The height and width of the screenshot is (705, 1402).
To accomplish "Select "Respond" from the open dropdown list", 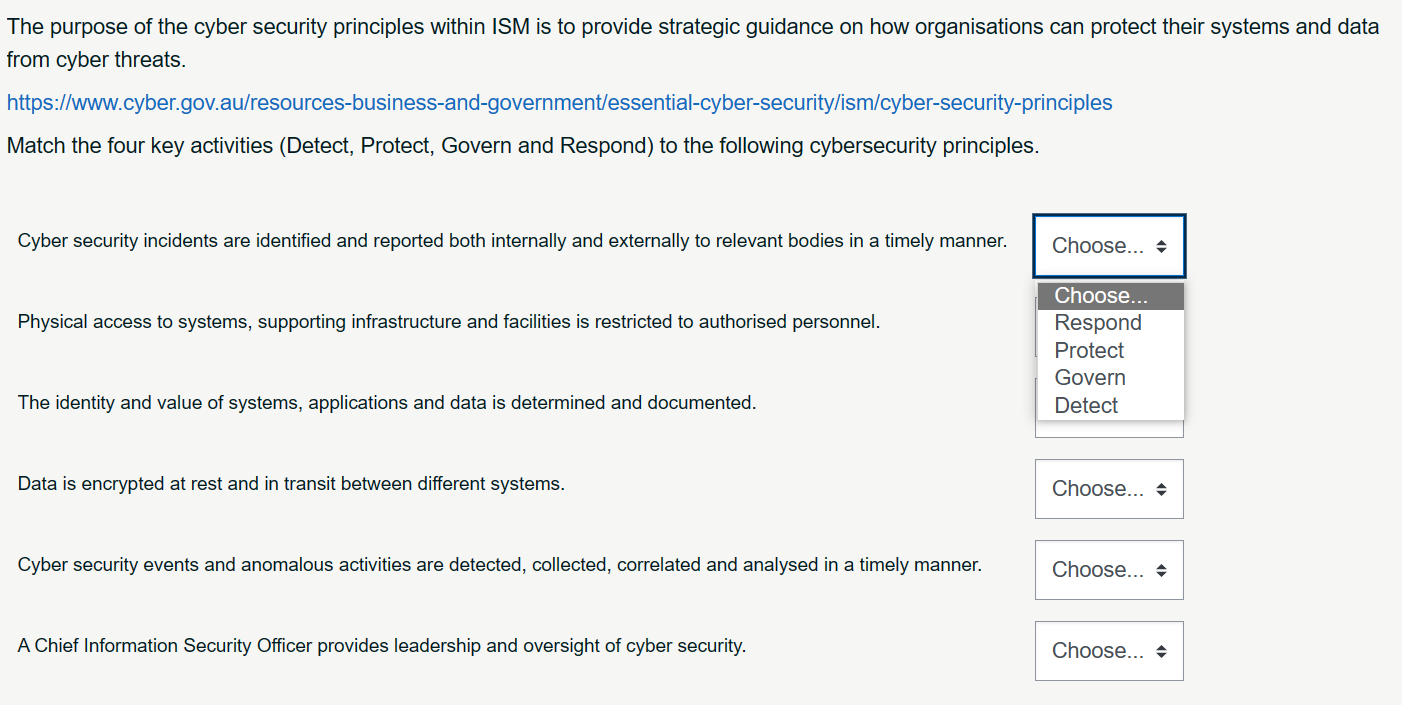I will (1097, 322).
